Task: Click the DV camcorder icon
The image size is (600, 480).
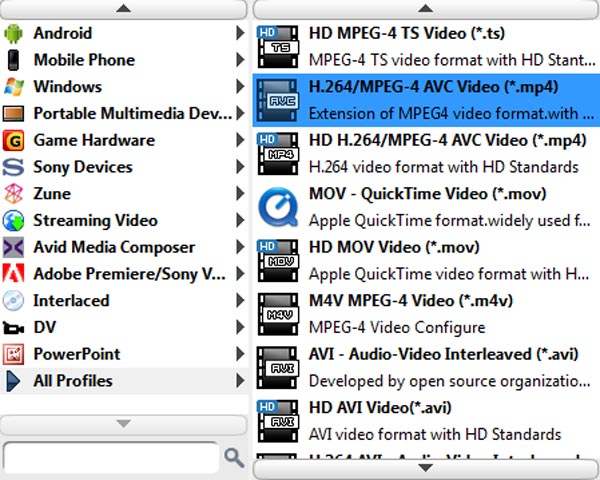Action: tap(13, 328)
